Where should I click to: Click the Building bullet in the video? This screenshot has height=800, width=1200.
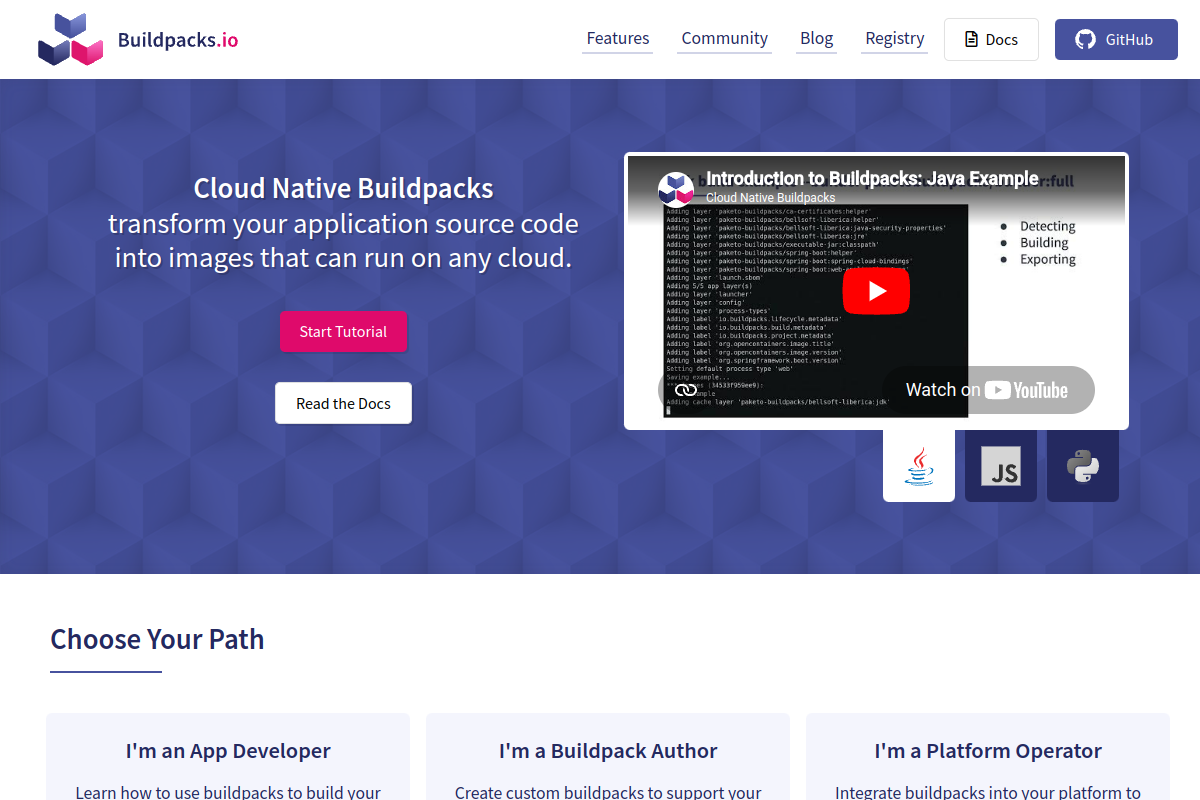pos(1044,243)
